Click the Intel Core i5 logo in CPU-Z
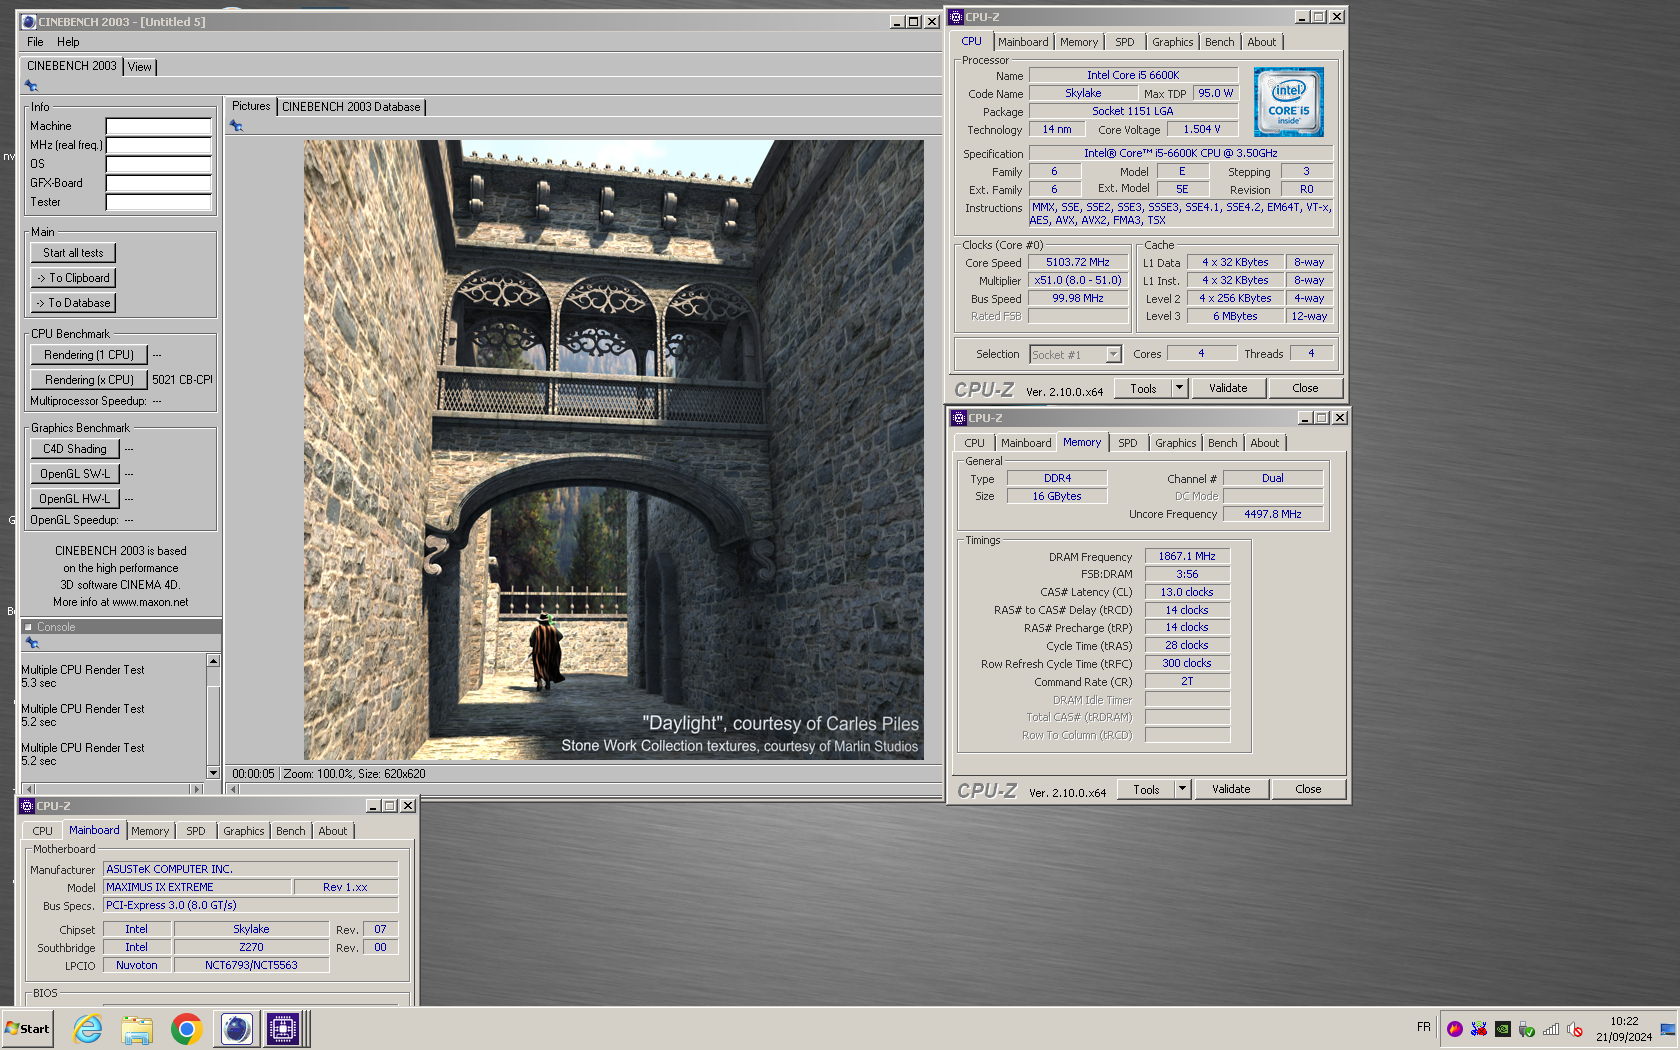The height and width of the screenshot is (1050, 1680). click(1288, 102)
